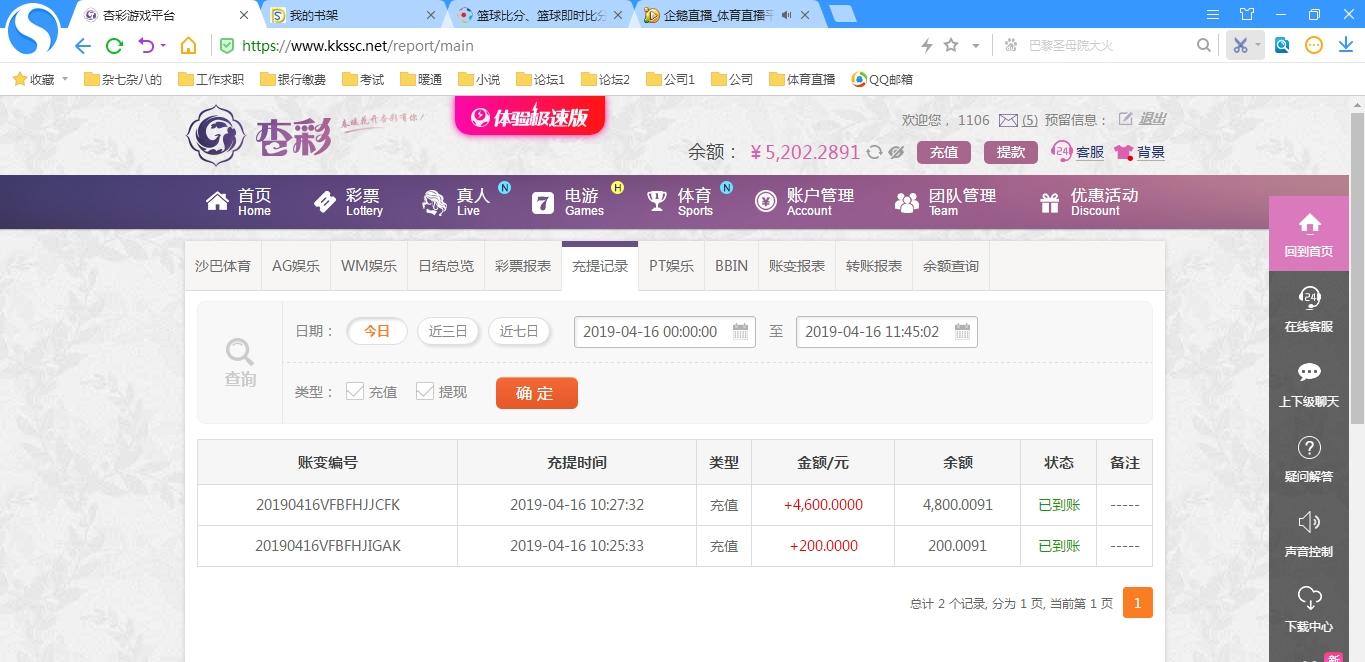Viewport: 1365px width, 662px height.
Task: Open the 账户管理 Account menu
Action: coord(805,202)
